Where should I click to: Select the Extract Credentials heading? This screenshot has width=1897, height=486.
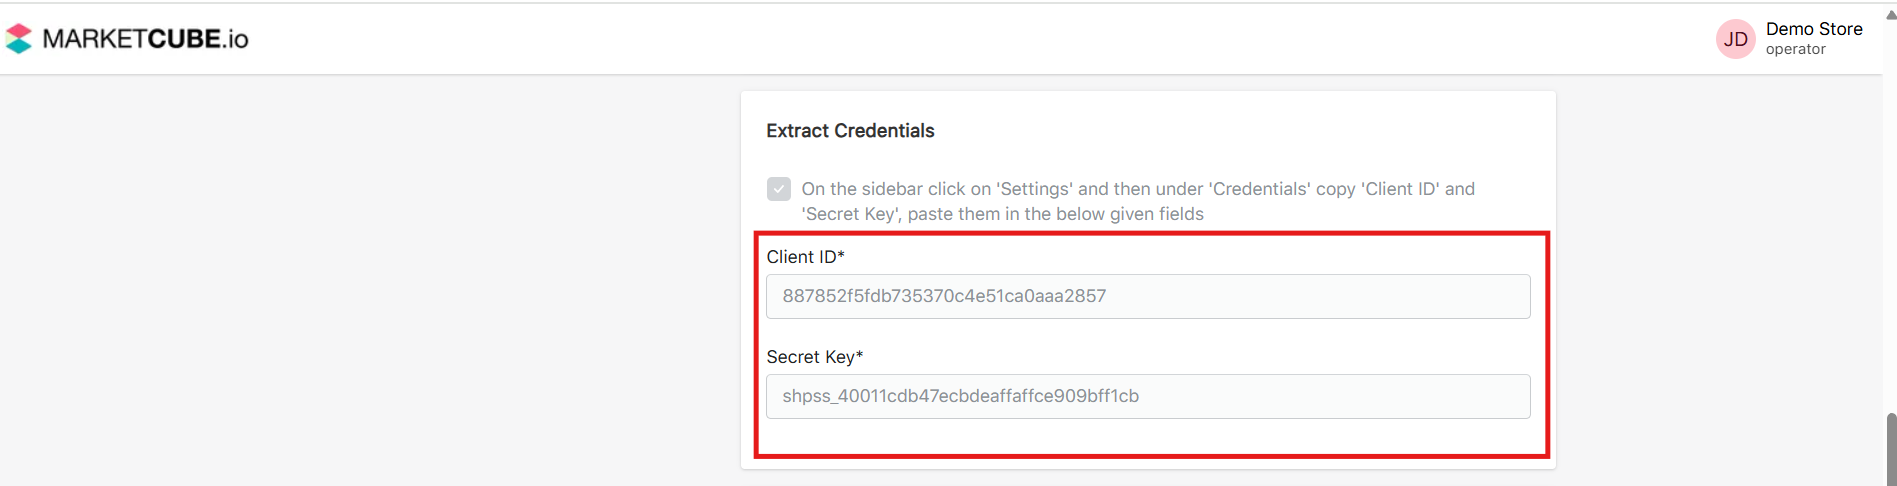pyautogui.click(x=850, y=131)
